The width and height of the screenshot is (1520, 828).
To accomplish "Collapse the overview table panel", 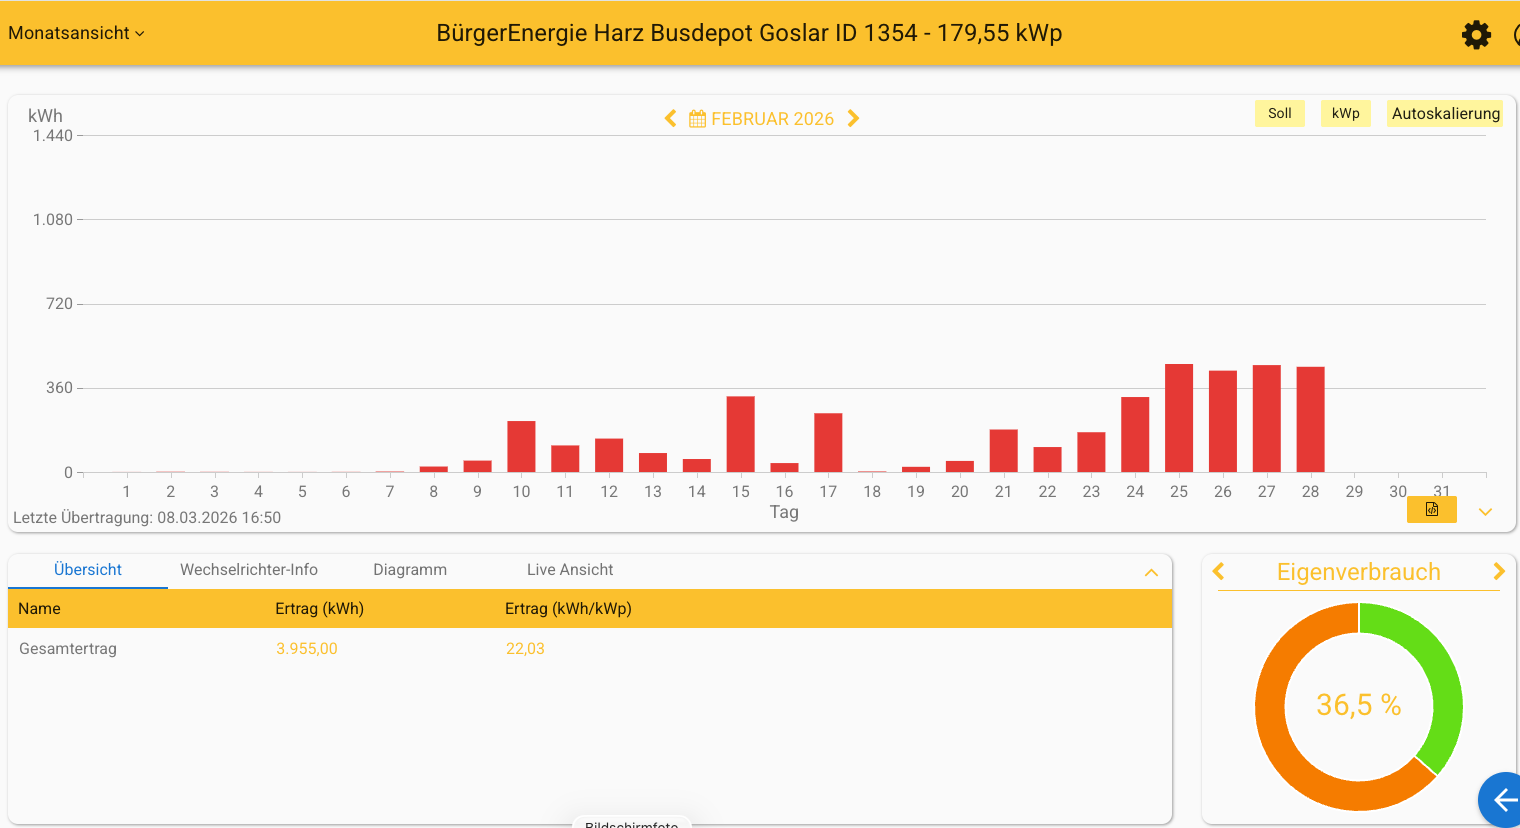I will 1151,572.
